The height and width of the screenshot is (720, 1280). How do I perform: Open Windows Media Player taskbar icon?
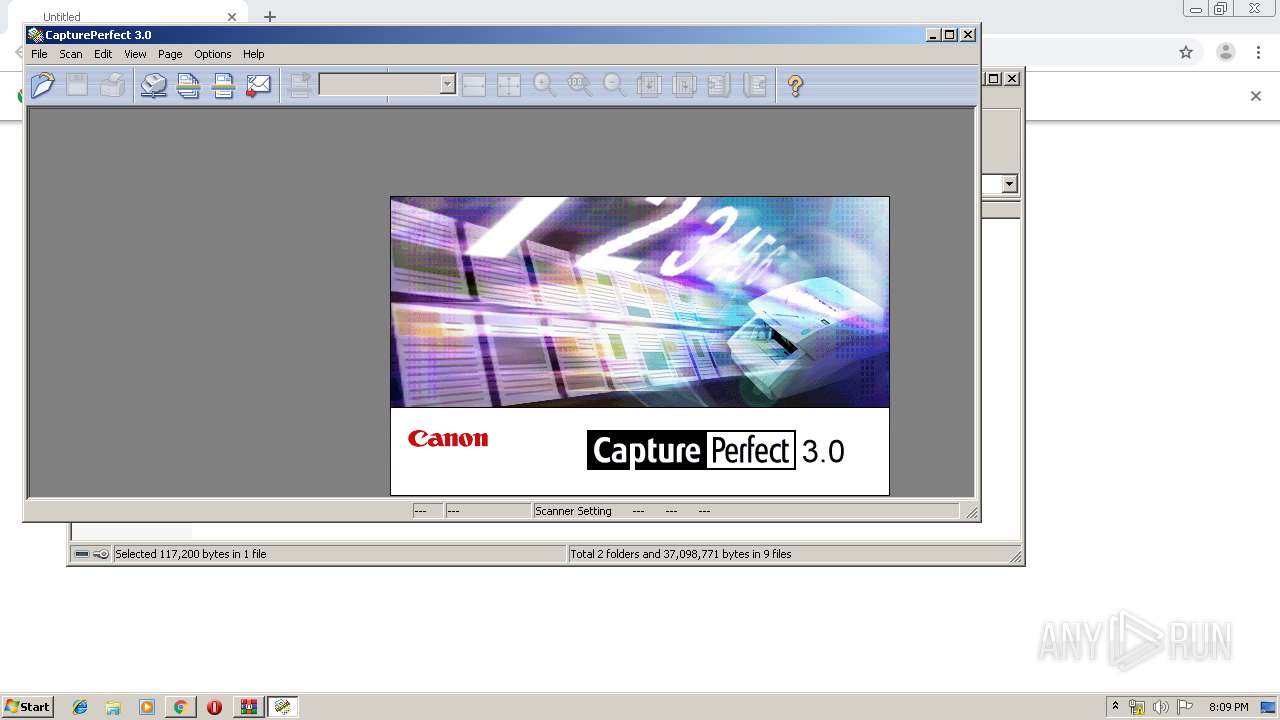(147, 707)
